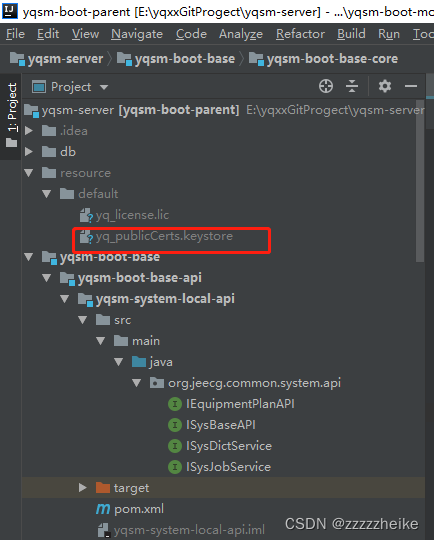
Task: Open the Navigate menu
Action: point(137,34)
